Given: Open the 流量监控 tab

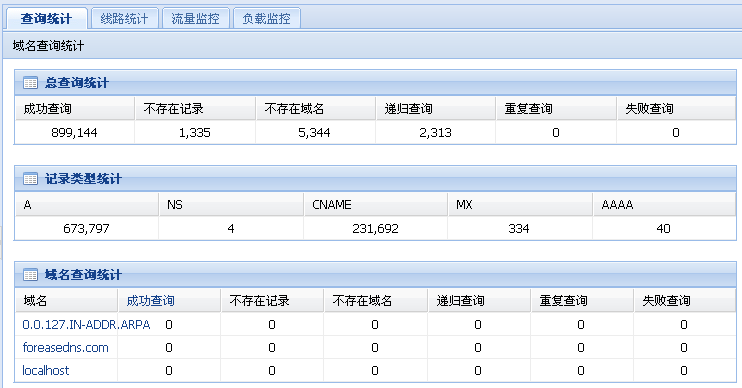Looking at the screenshot, I should click(195, 18).
